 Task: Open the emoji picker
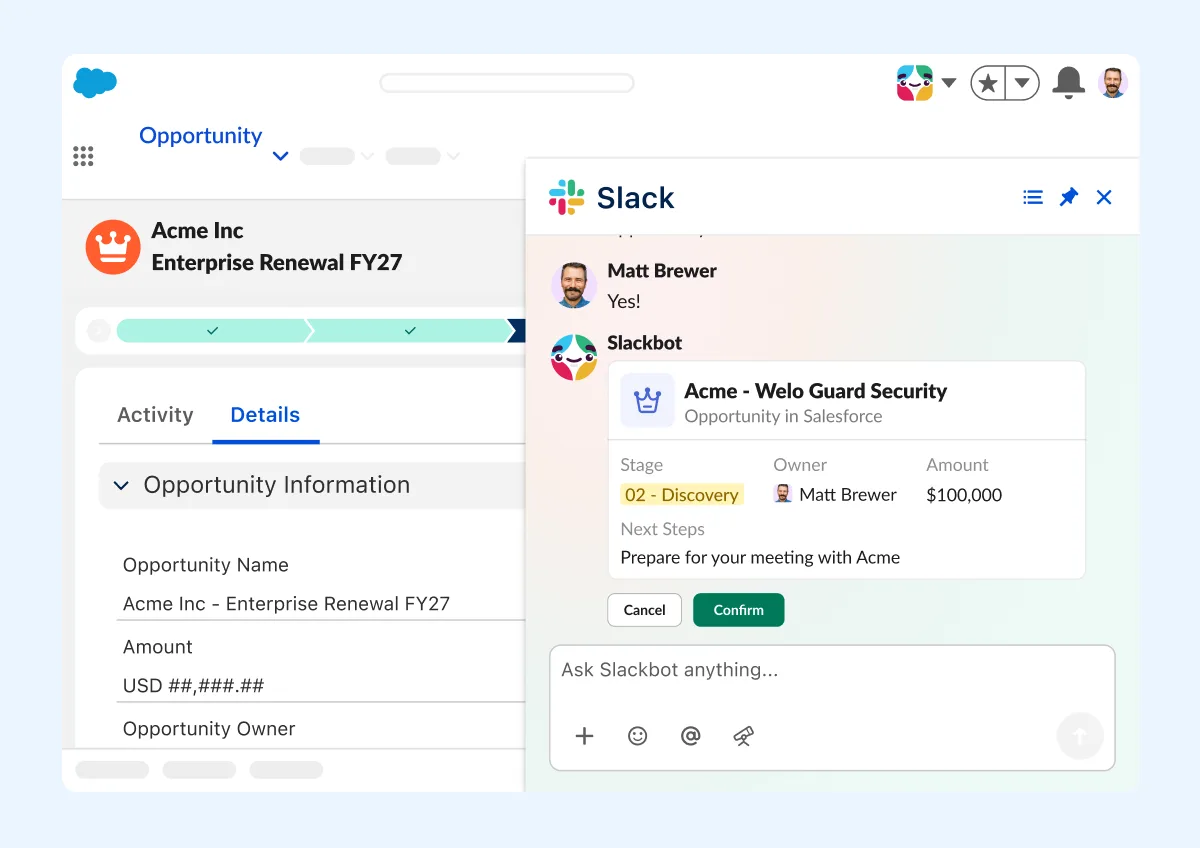point(638,736)
